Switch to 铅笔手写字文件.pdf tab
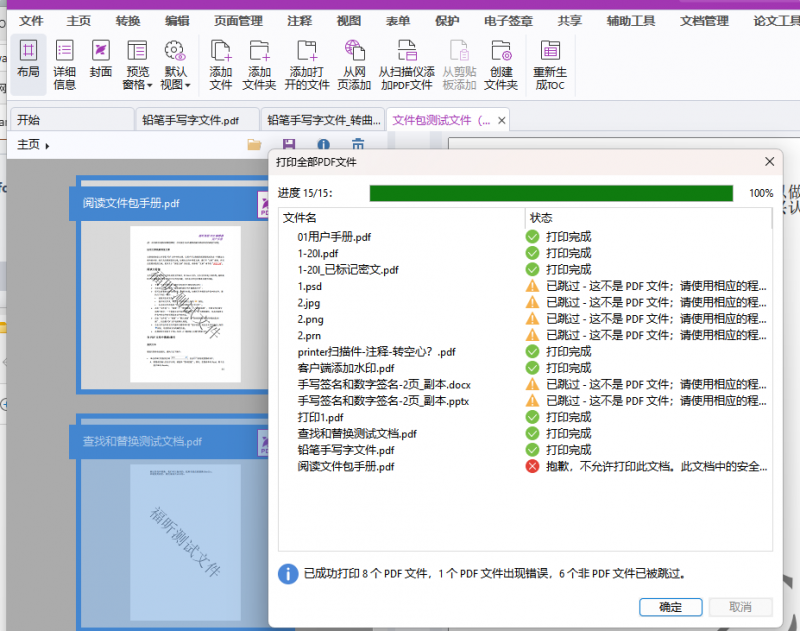 coord(190,120)
